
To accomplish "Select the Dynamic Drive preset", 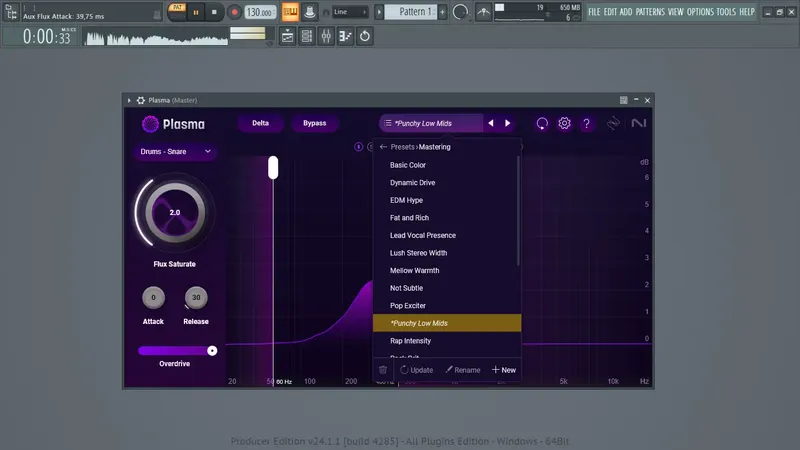I will 447,183.
